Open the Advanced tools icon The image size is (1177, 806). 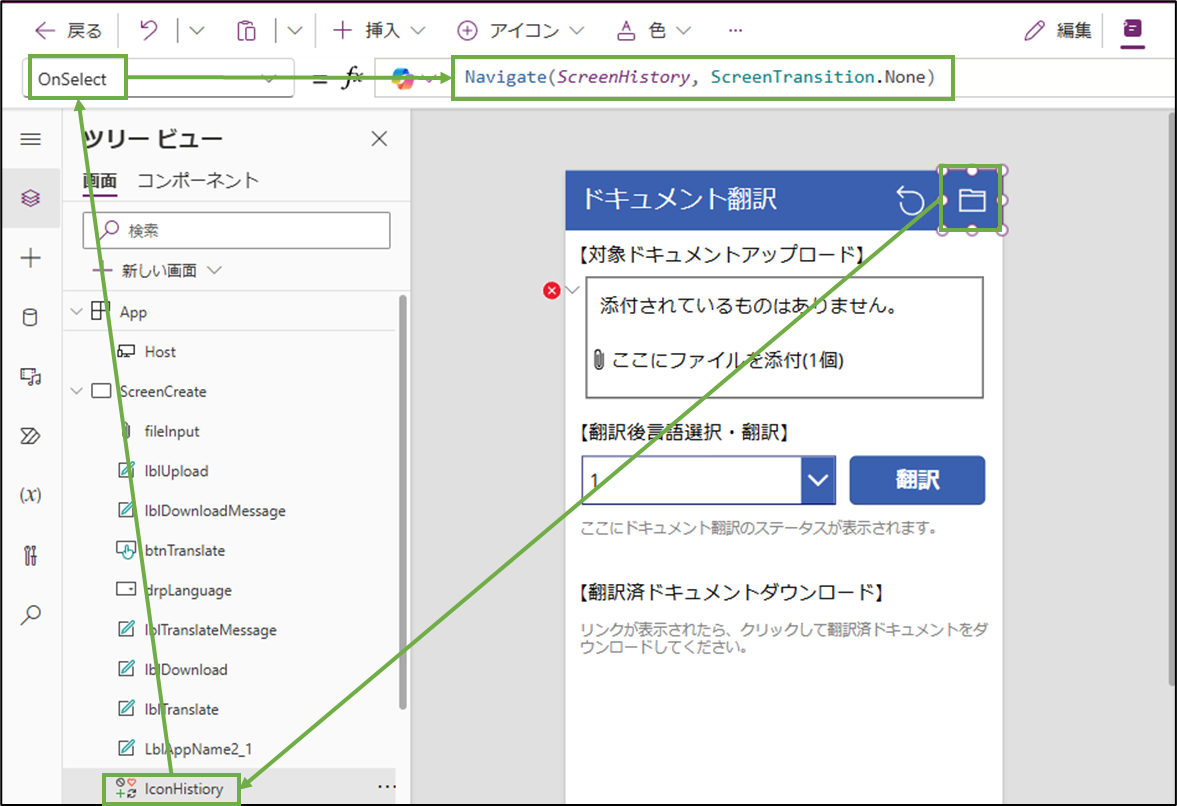point(31,555)
